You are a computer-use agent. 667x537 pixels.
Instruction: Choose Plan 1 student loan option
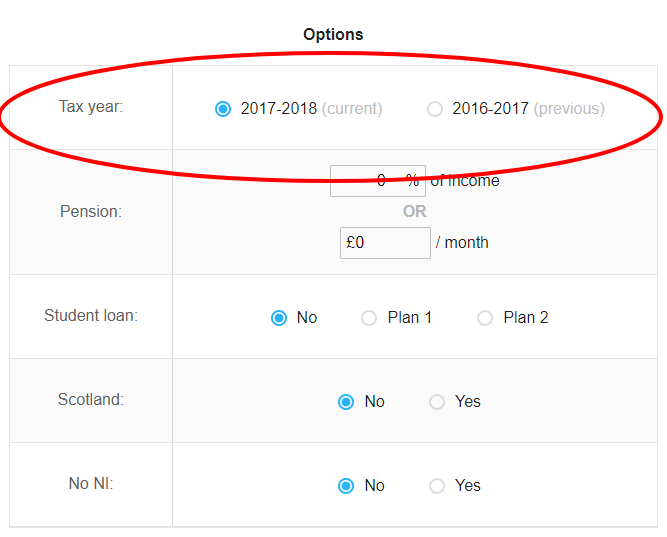pos(369,318)
